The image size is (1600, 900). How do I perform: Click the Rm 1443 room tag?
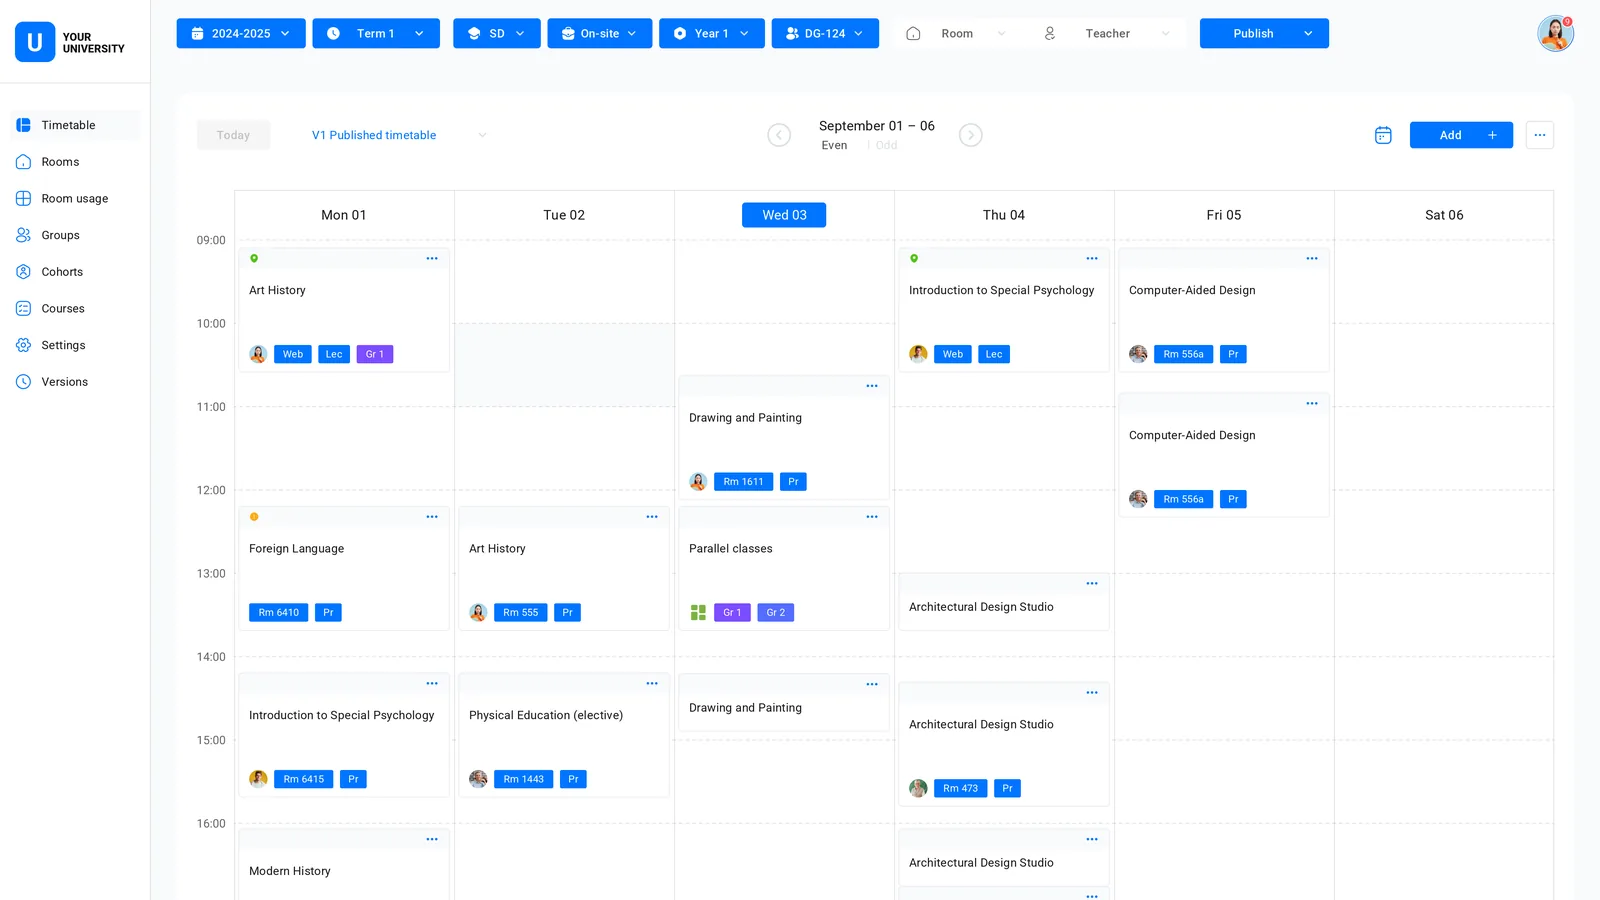coord(523,779)
